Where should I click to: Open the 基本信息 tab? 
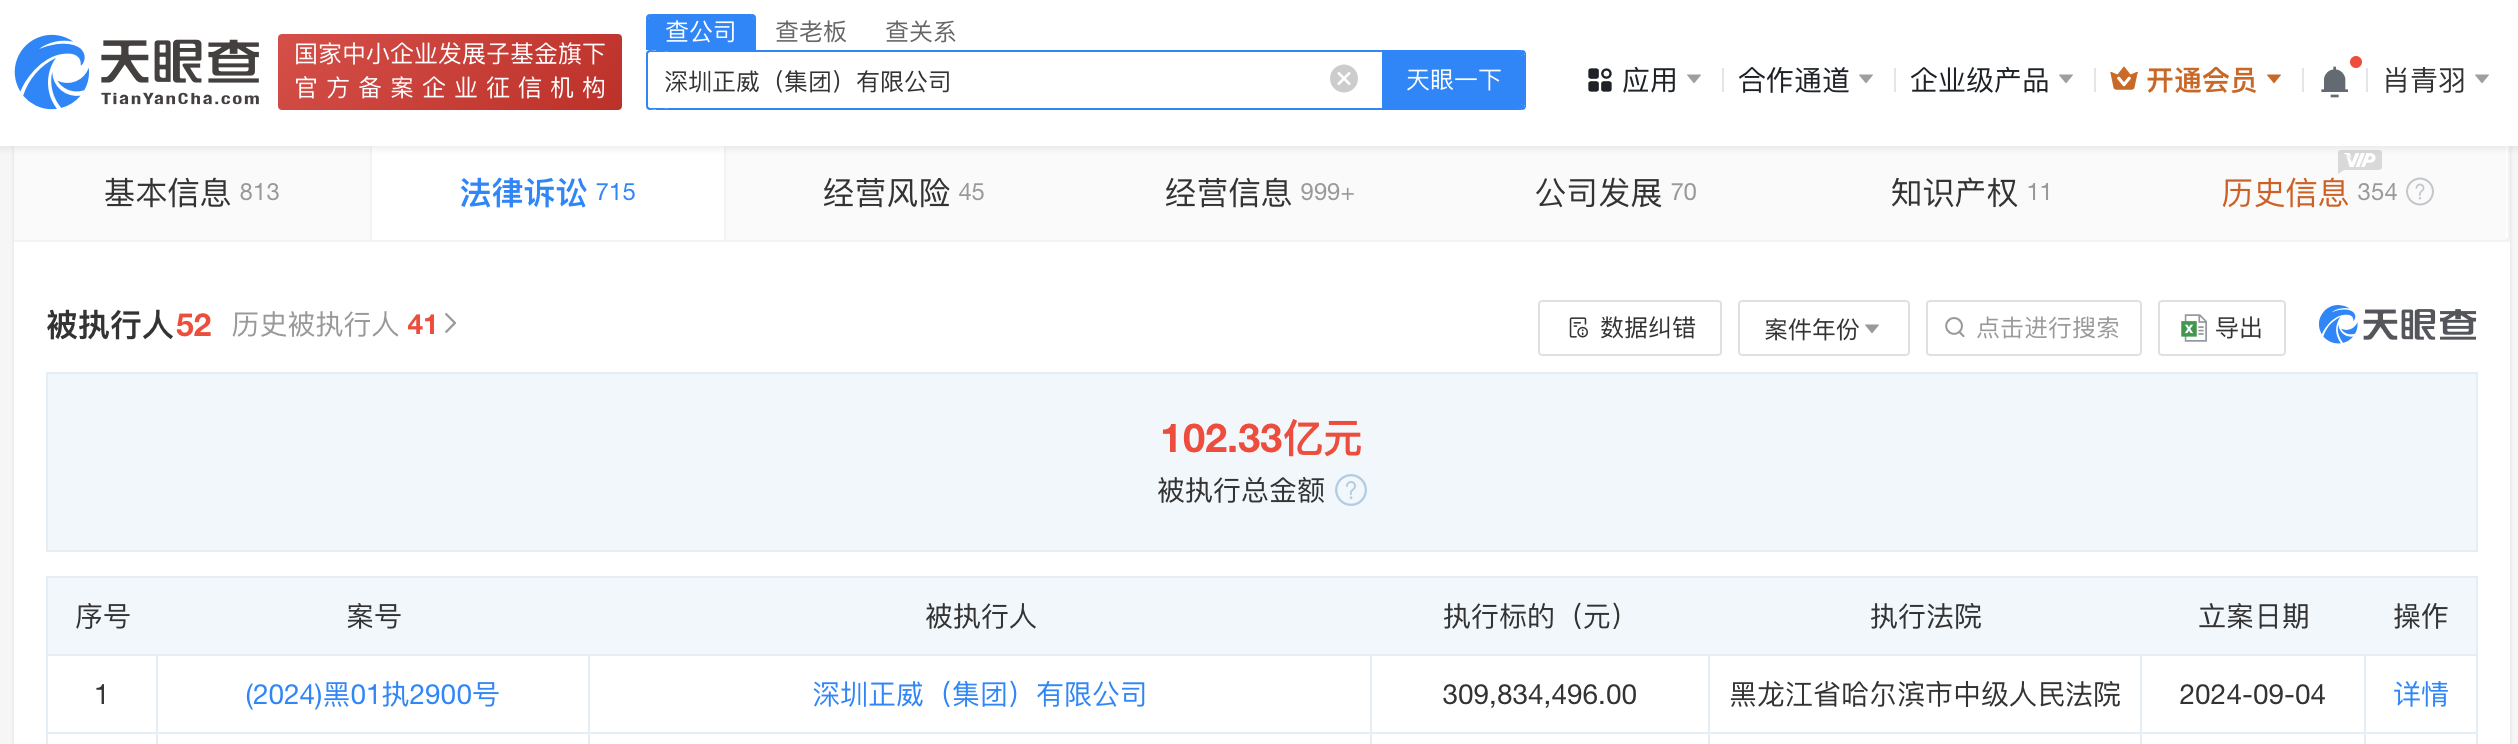click(192, 193)
